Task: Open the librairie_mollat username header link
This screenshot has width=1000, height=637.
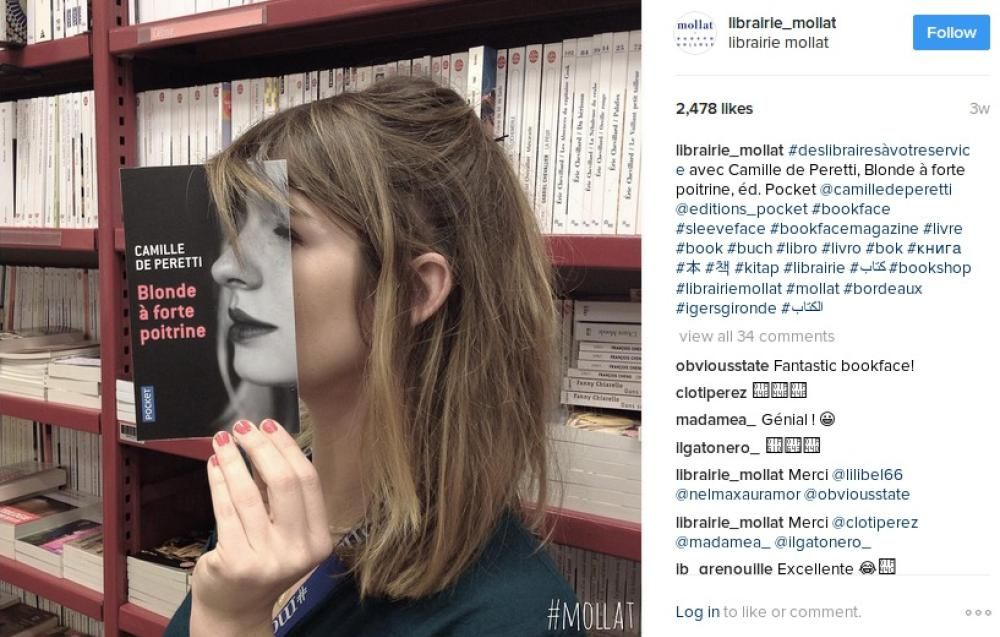Action: click(782, 23)
